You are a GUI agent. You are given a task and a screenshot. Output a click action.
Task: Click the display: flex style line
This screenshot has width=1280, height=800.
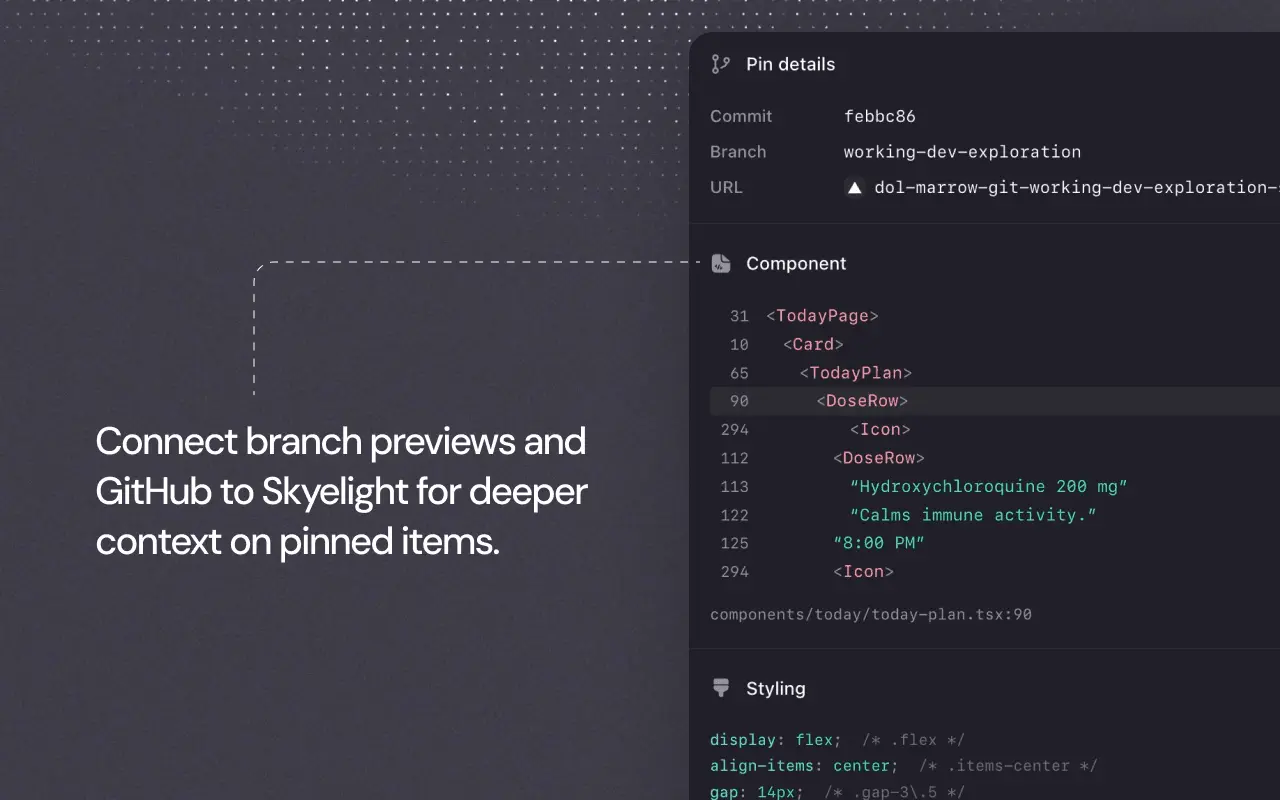point(837,740)
